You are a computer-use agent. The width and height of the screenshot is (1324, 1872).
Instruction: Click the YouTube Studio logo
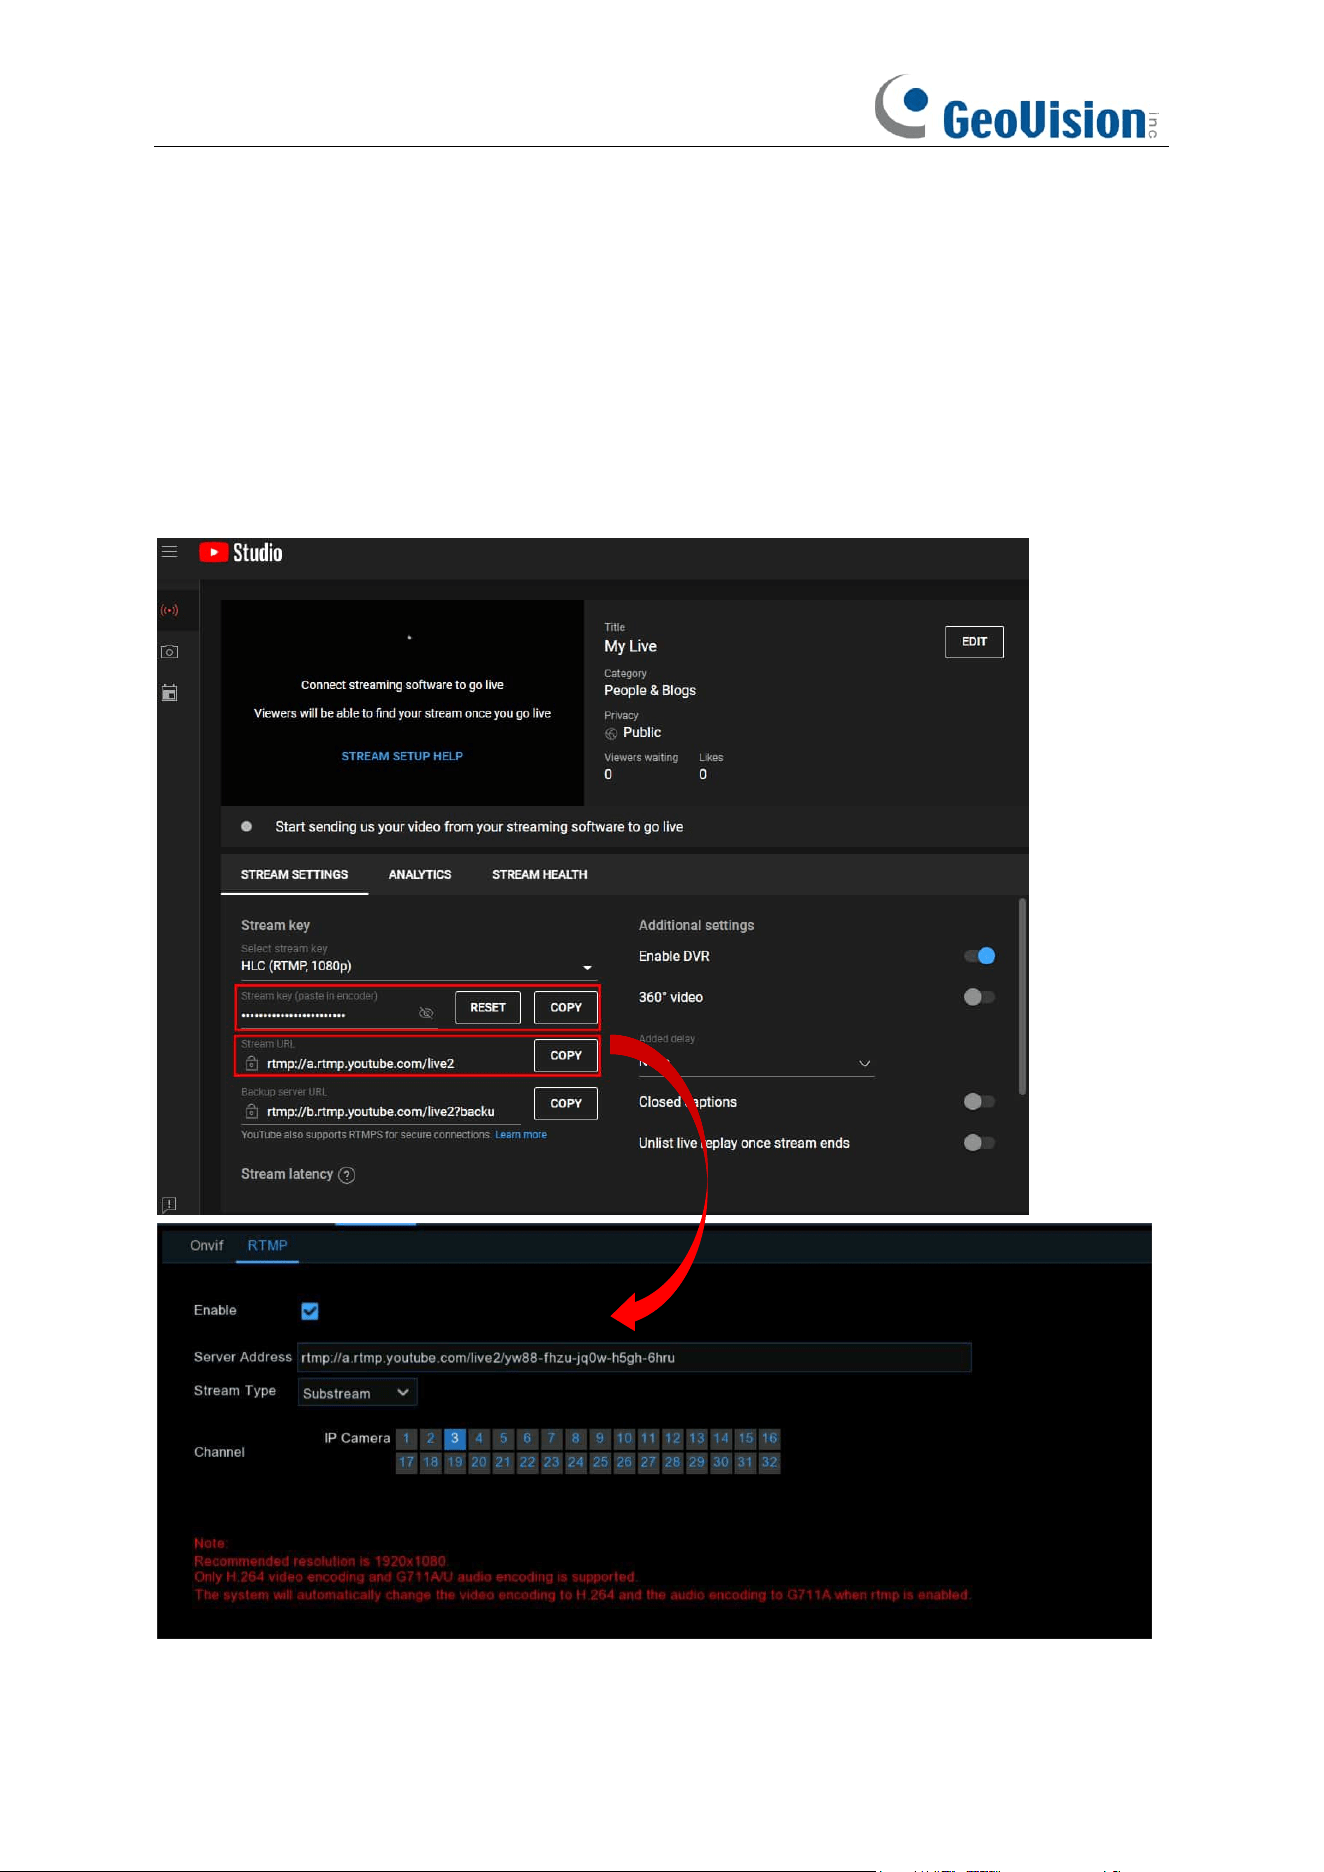coord(241,553)
